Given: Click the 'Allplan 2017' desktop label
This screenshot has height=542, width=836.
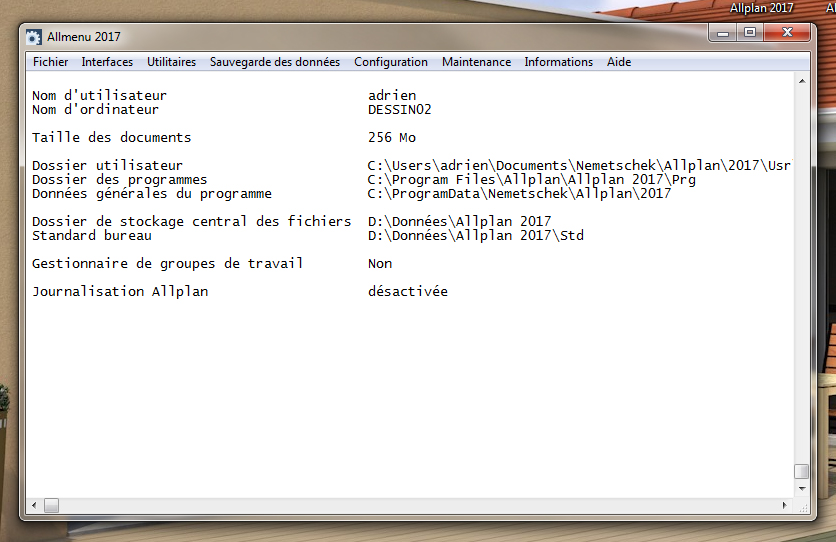Looking at the screenshot, I should [x=761, y=8].
